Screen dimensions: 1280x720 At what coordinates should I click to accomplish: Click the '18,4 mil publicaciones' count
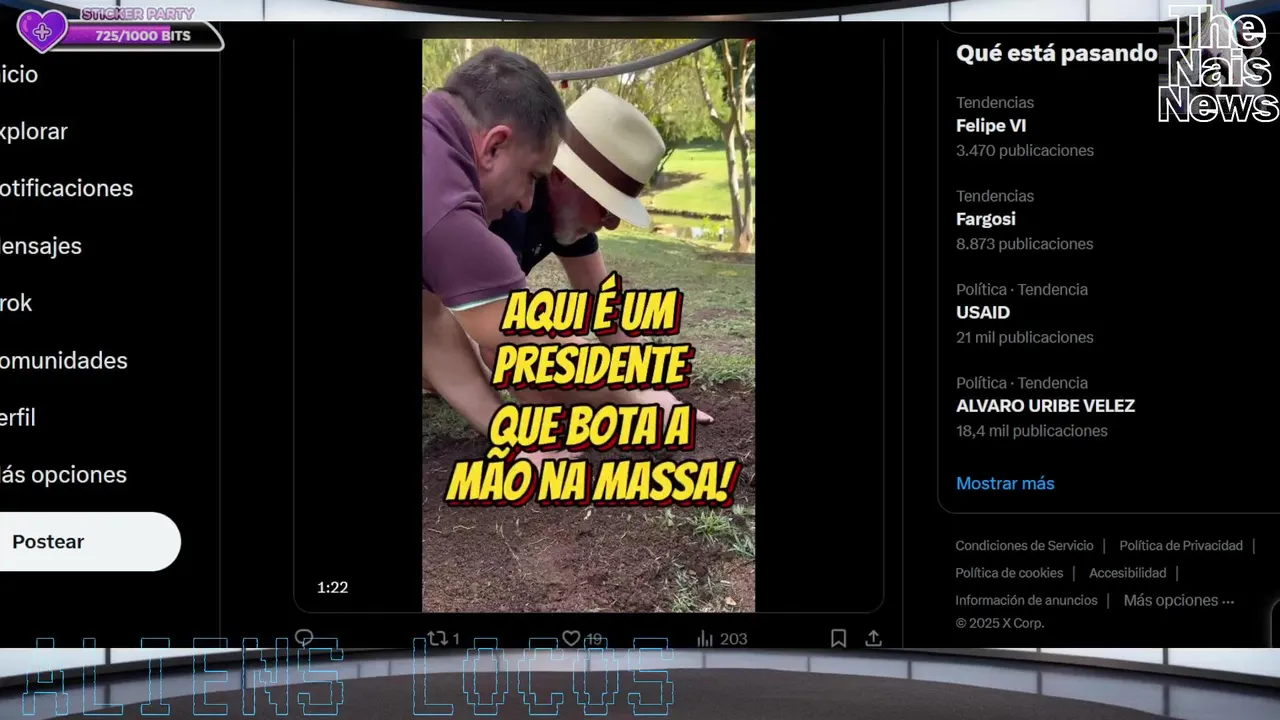[x=1031, y=431]
